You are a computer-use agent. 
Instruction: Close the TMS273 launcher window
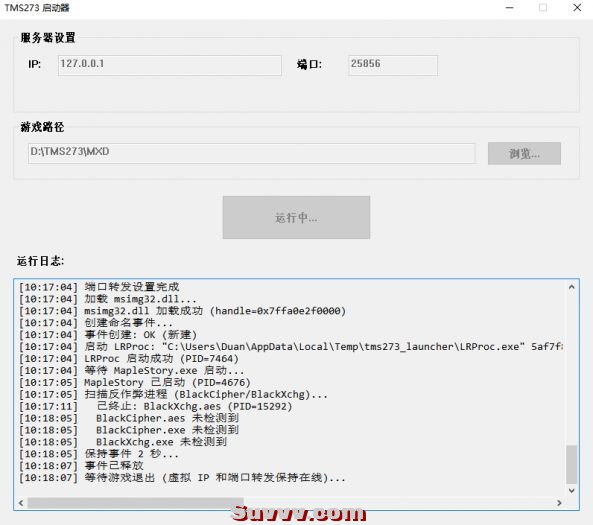tap(577, 8)
